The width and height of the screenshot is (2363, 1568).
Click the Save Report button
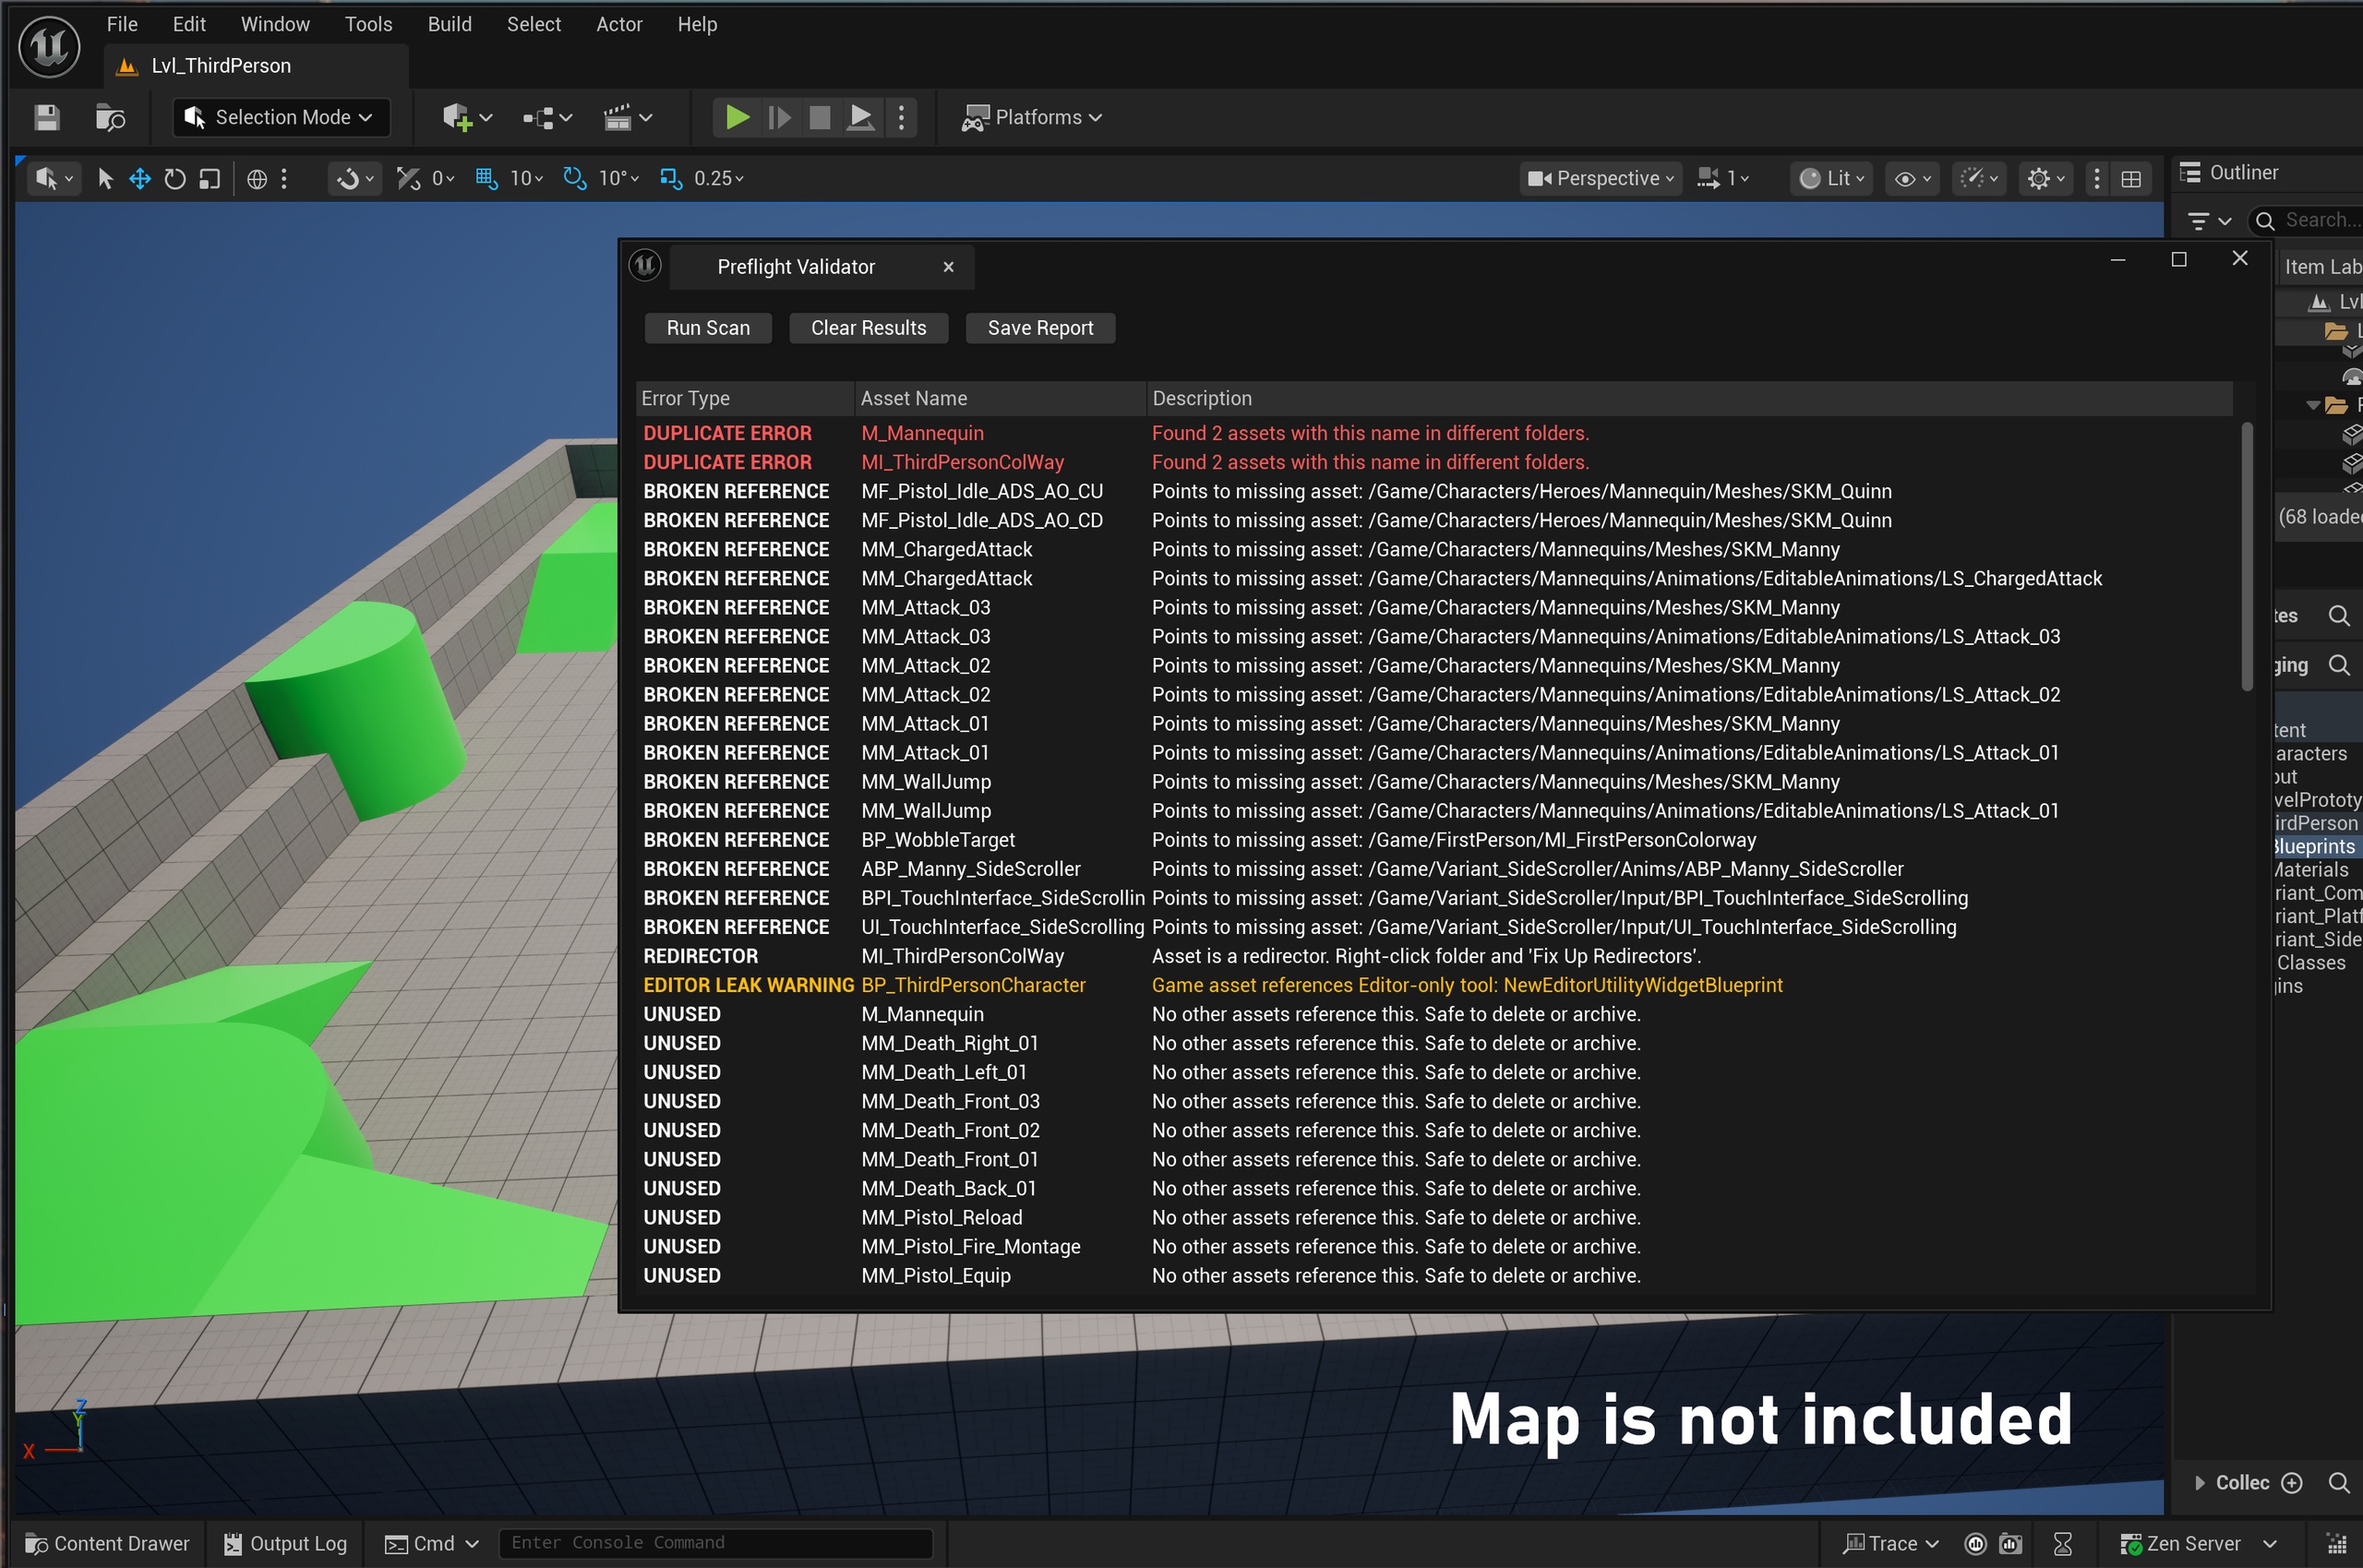pyautogui.click(x=1040, y=328)
